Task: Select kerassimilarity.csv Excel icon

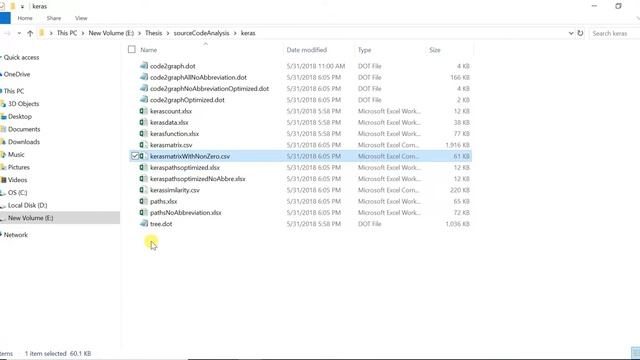Action: click(x=144, y=190)
